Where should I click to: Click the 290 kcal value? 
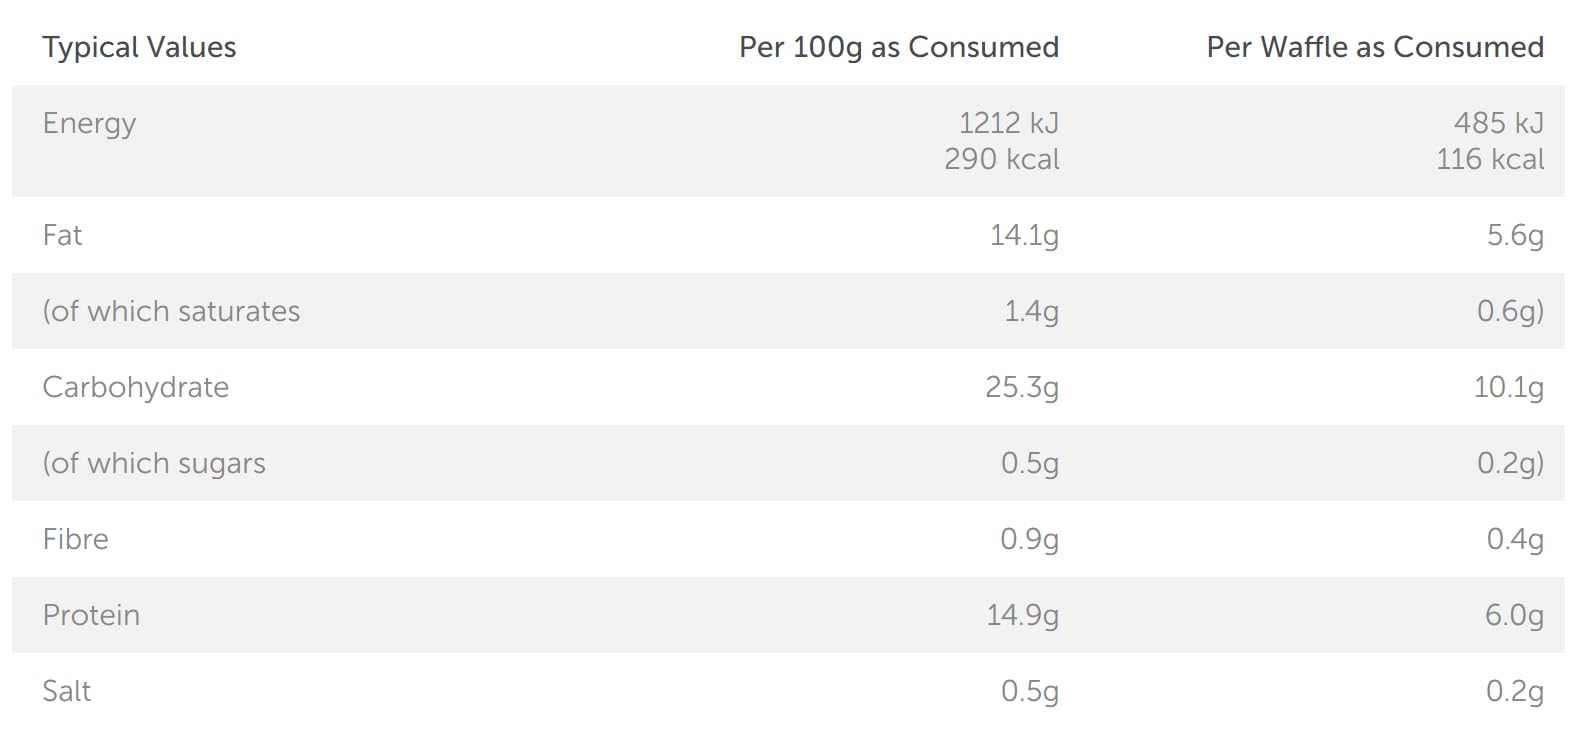pyautogui.click(x=1001, y=159)
